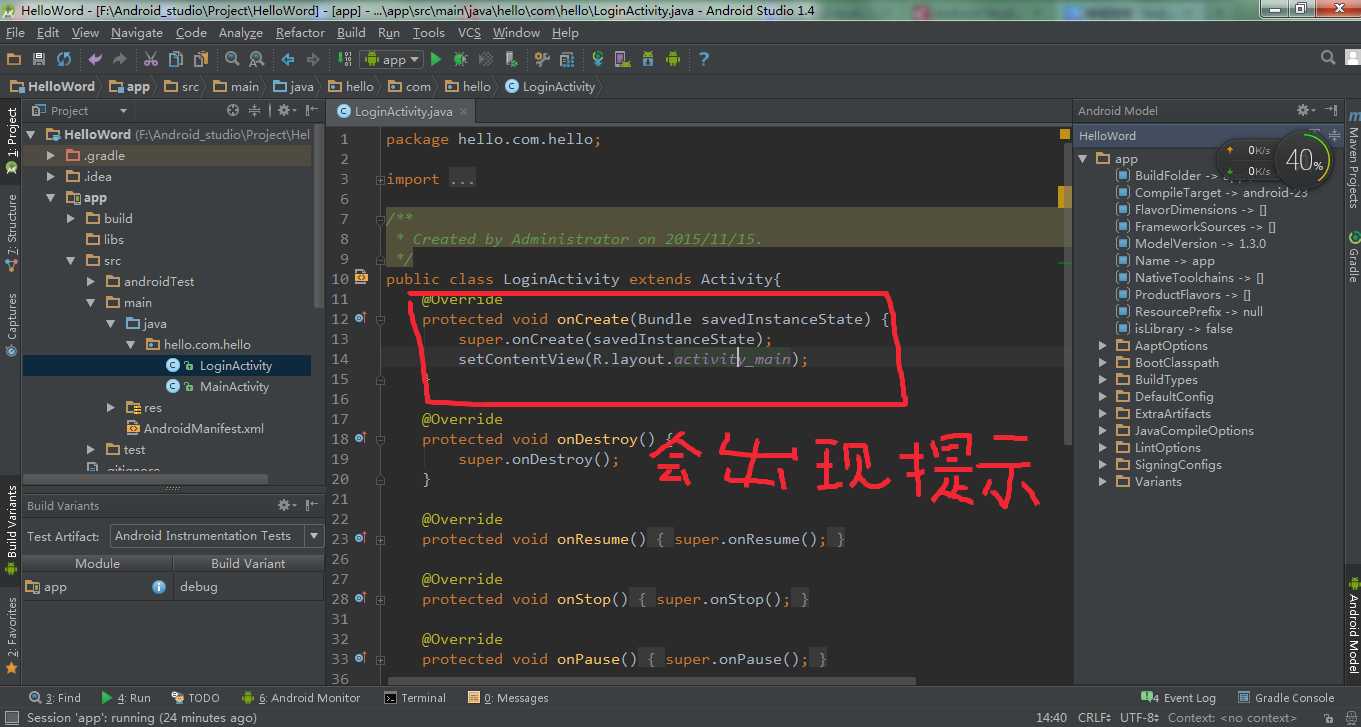The height and width of the screenshot is (727, 1361).
Task: Open the 6: Android Monitor tool button
Action: pos(300,698)
